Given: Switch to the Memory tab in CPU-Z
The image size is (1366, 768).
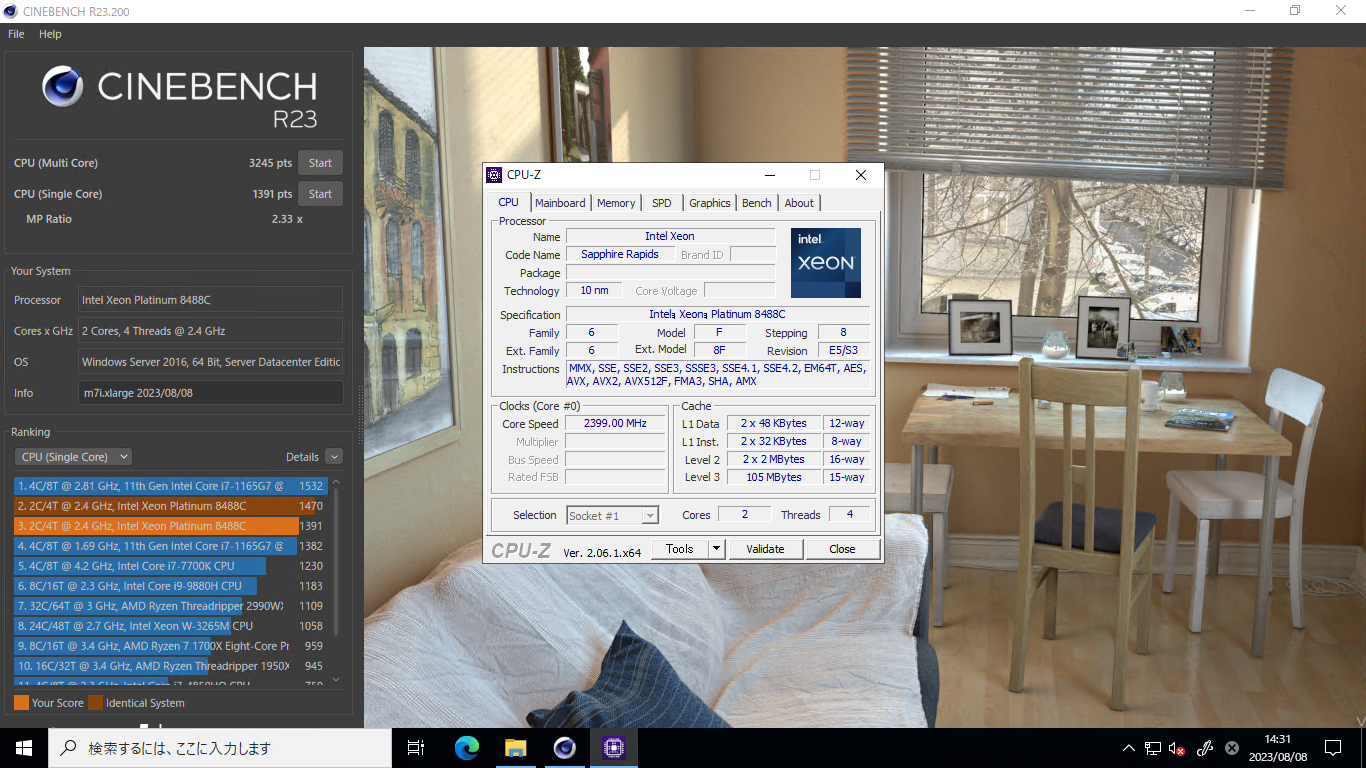Looking at the screenshot, I should coord(616,203).
